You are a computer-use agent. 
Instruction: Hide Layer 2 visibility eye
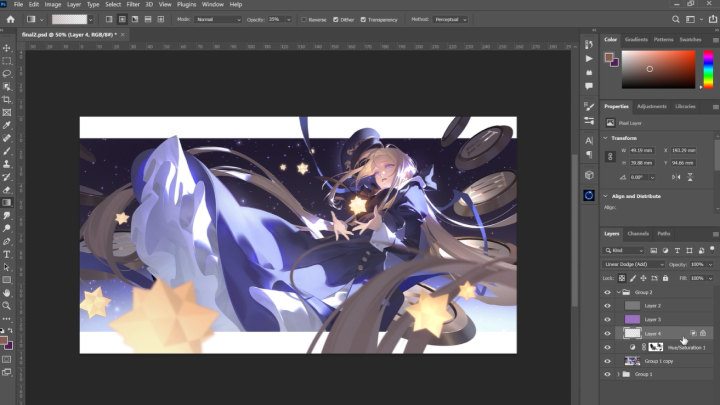click(608, 306)
